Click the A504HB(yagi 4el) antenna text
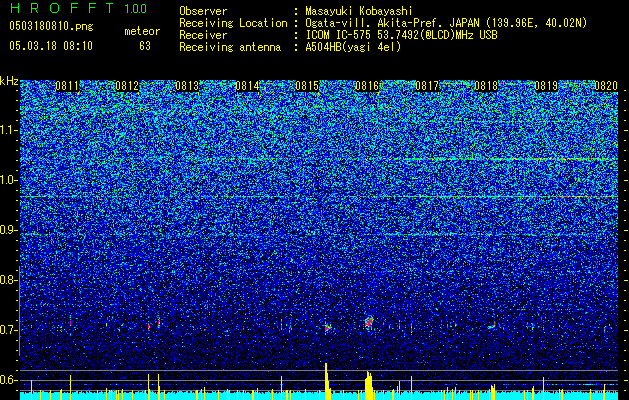 pos(353,47)
